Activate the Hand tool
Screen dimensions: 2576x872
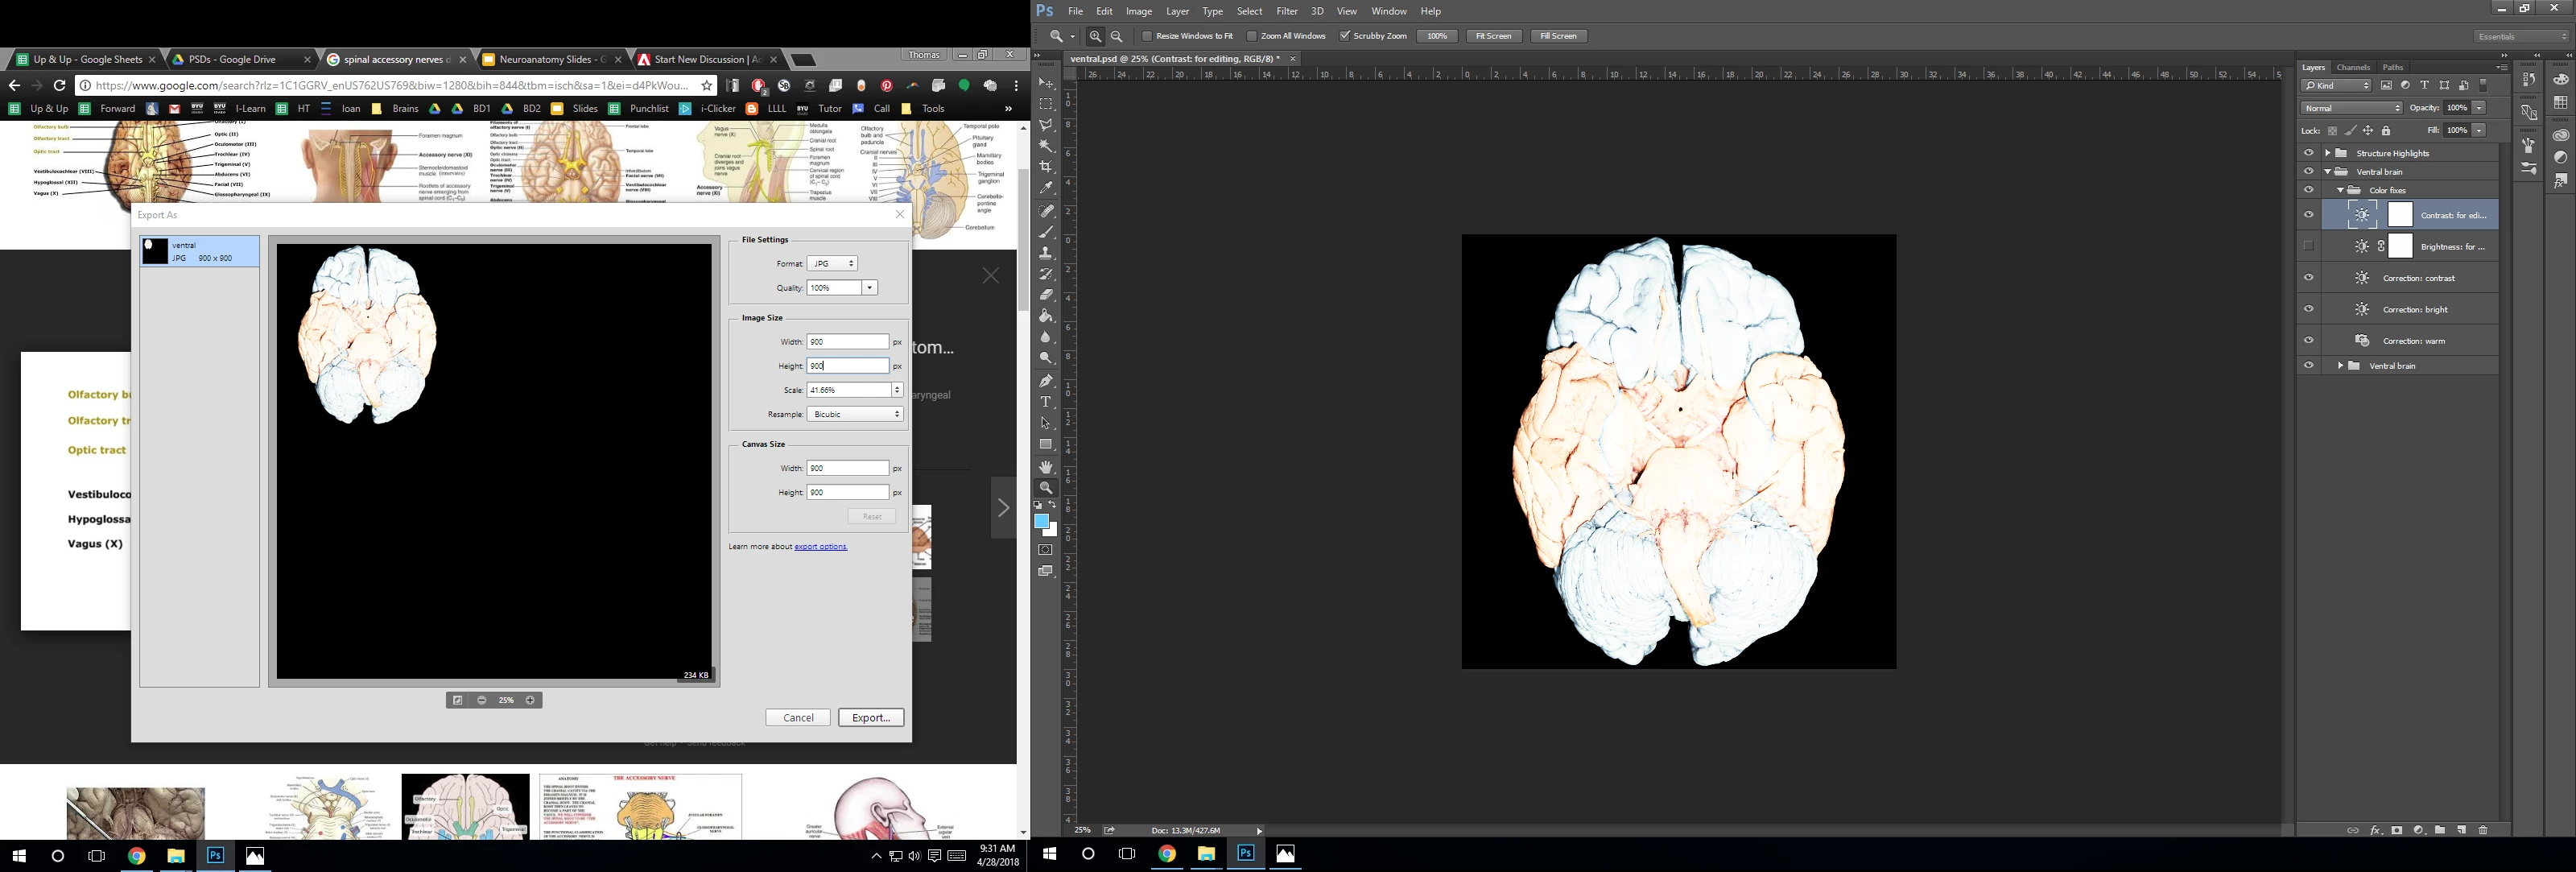pos(1046,467)
